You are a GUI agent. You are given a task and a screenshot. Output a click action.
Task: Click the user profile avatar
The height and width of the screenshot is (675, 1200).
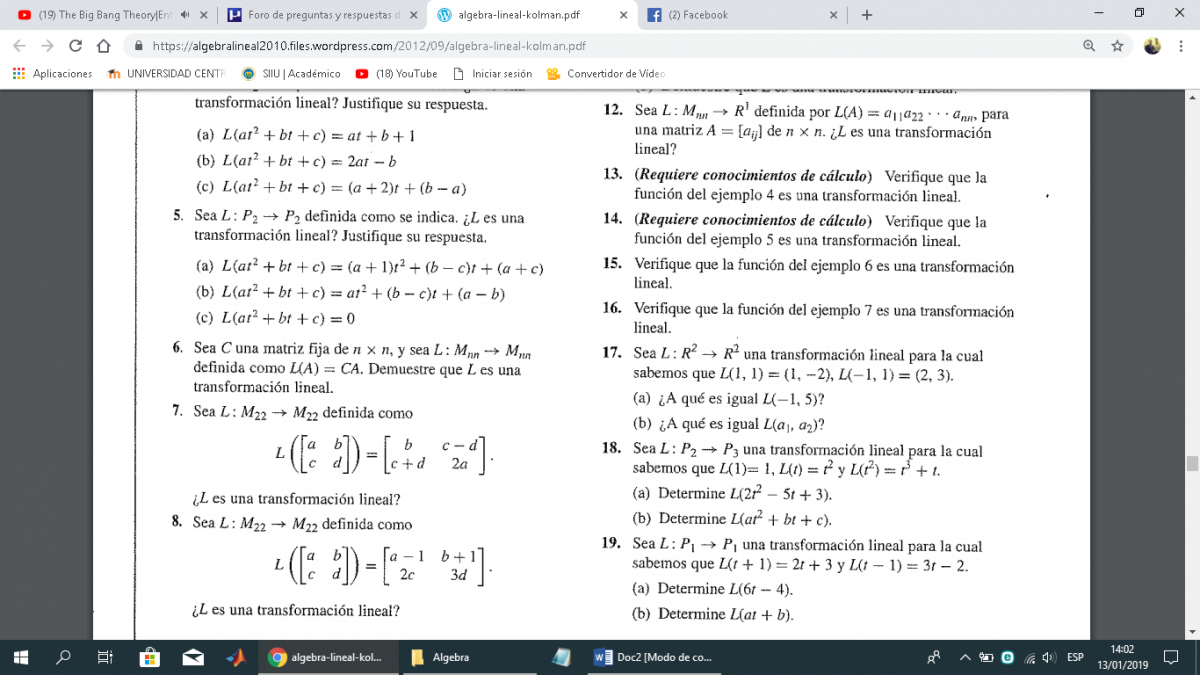click(1152, 46)
